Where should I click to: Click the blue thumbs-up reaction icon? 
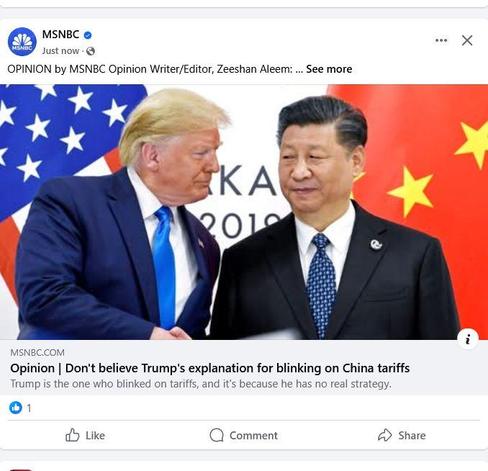[16, 407]
